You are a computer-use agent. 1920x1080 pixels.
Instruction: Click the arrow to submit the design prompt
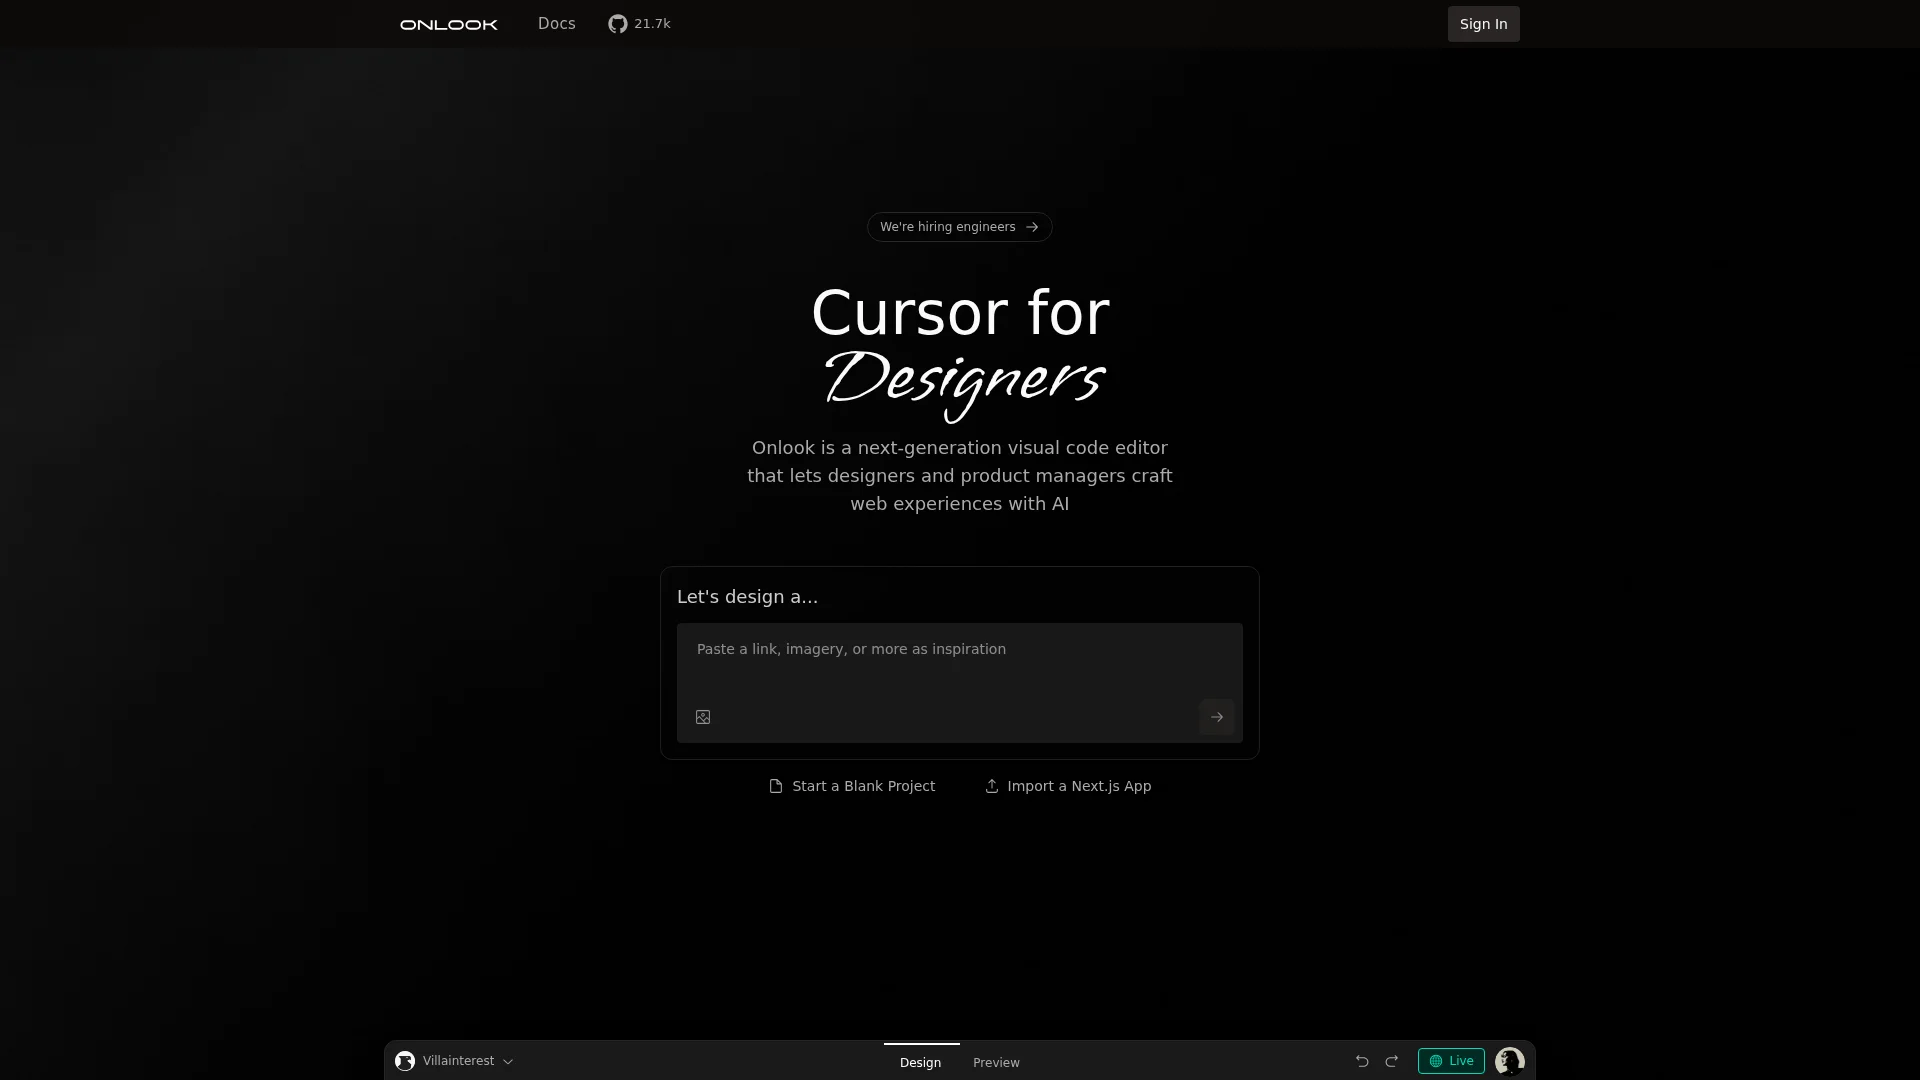(x=1217, y=717)
